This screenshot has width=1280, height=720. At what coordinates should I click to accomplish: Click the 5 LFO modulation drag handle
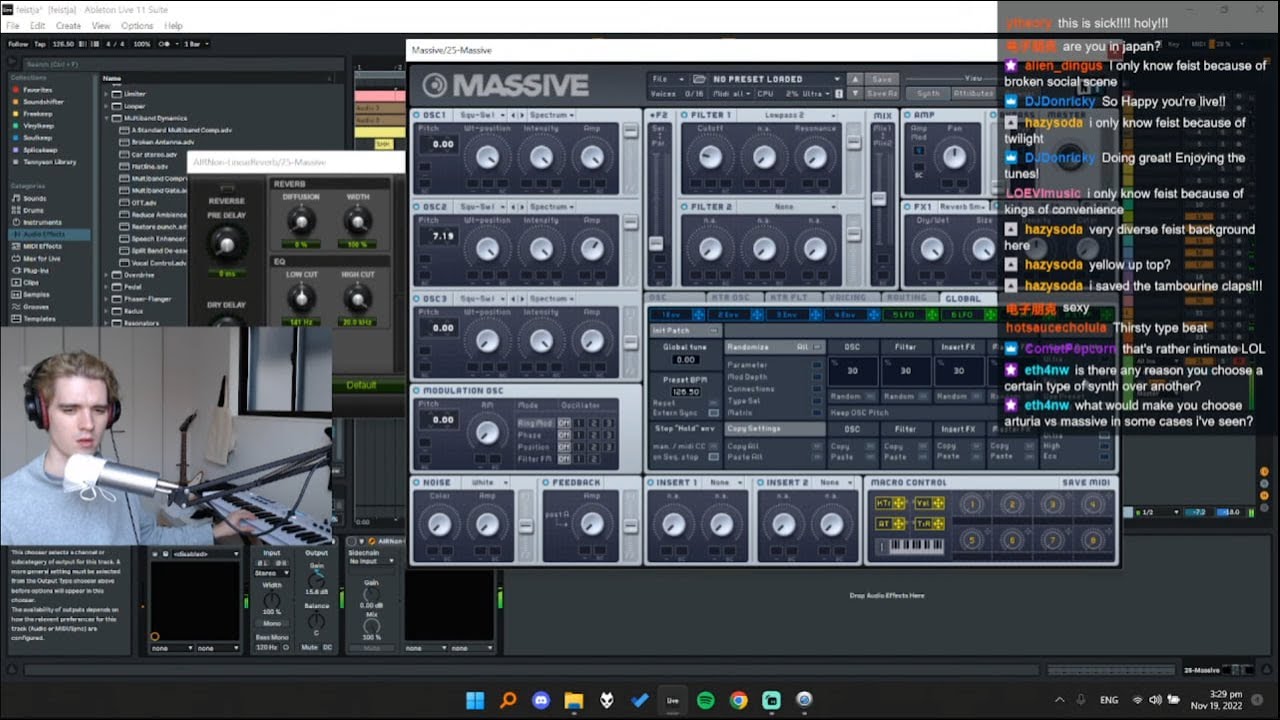click(934, 315)
